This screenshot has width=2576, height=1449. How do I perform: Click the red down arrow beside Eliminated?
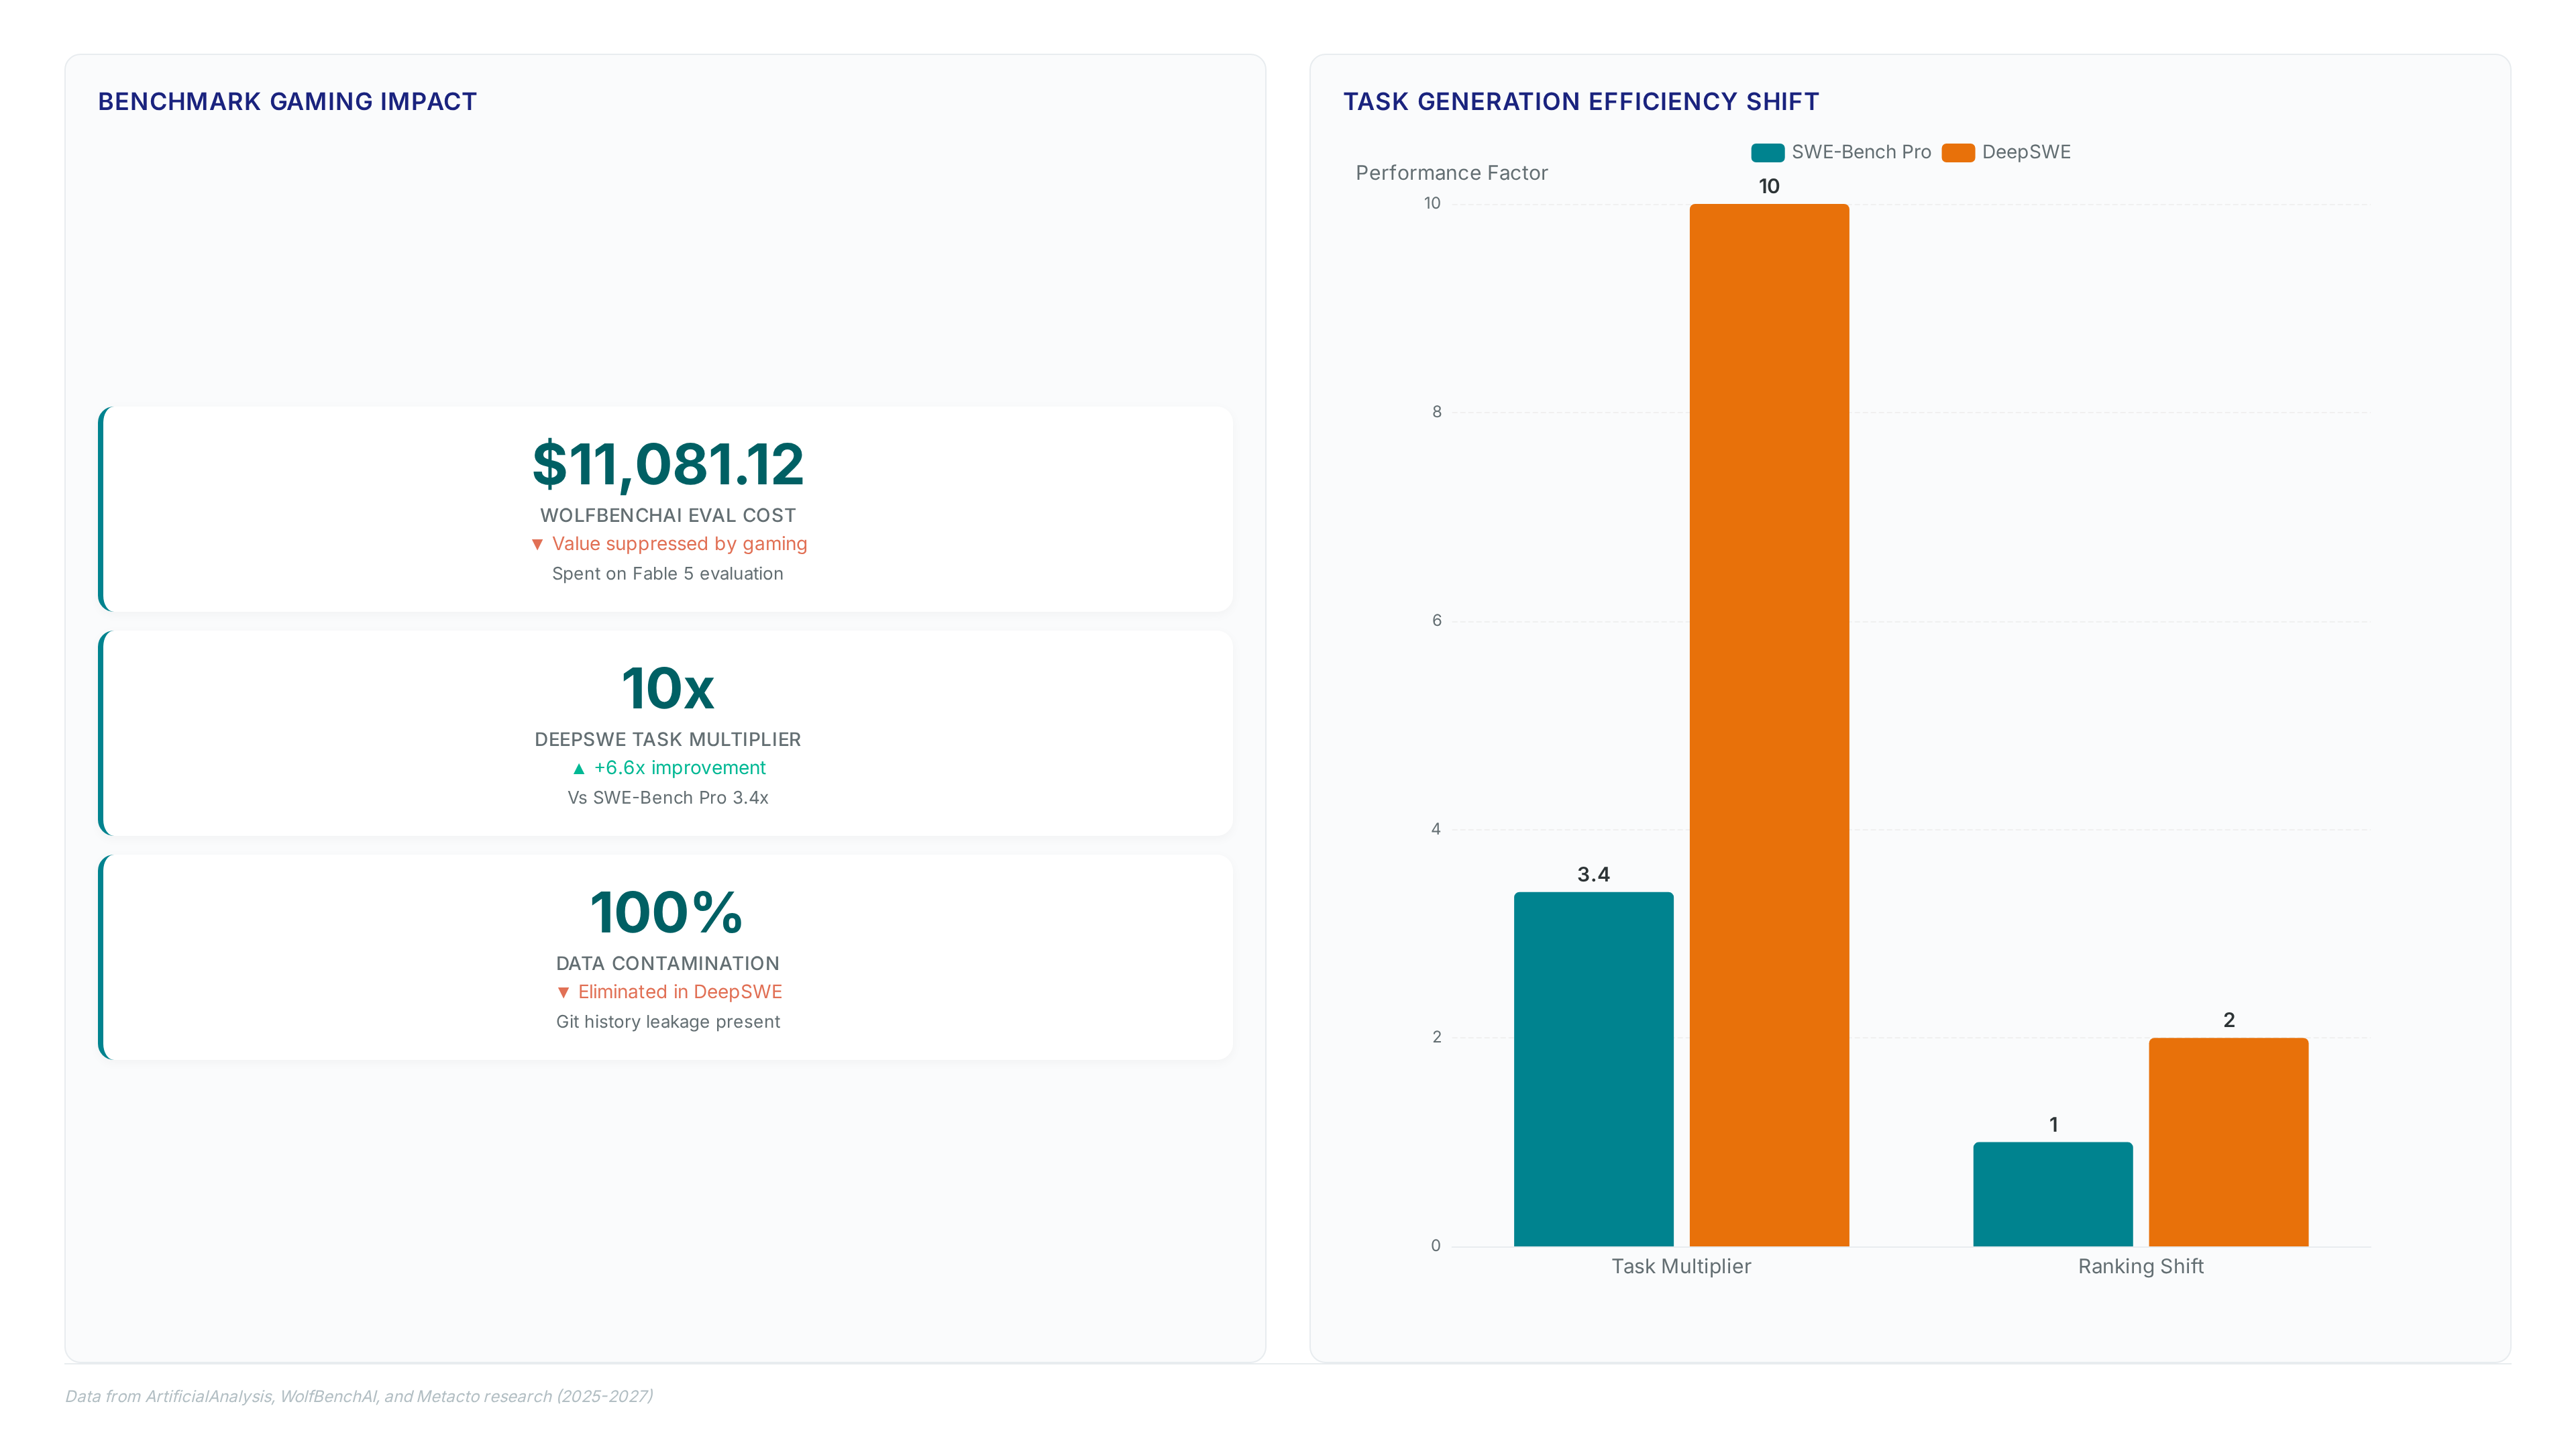tap(563, 992)
